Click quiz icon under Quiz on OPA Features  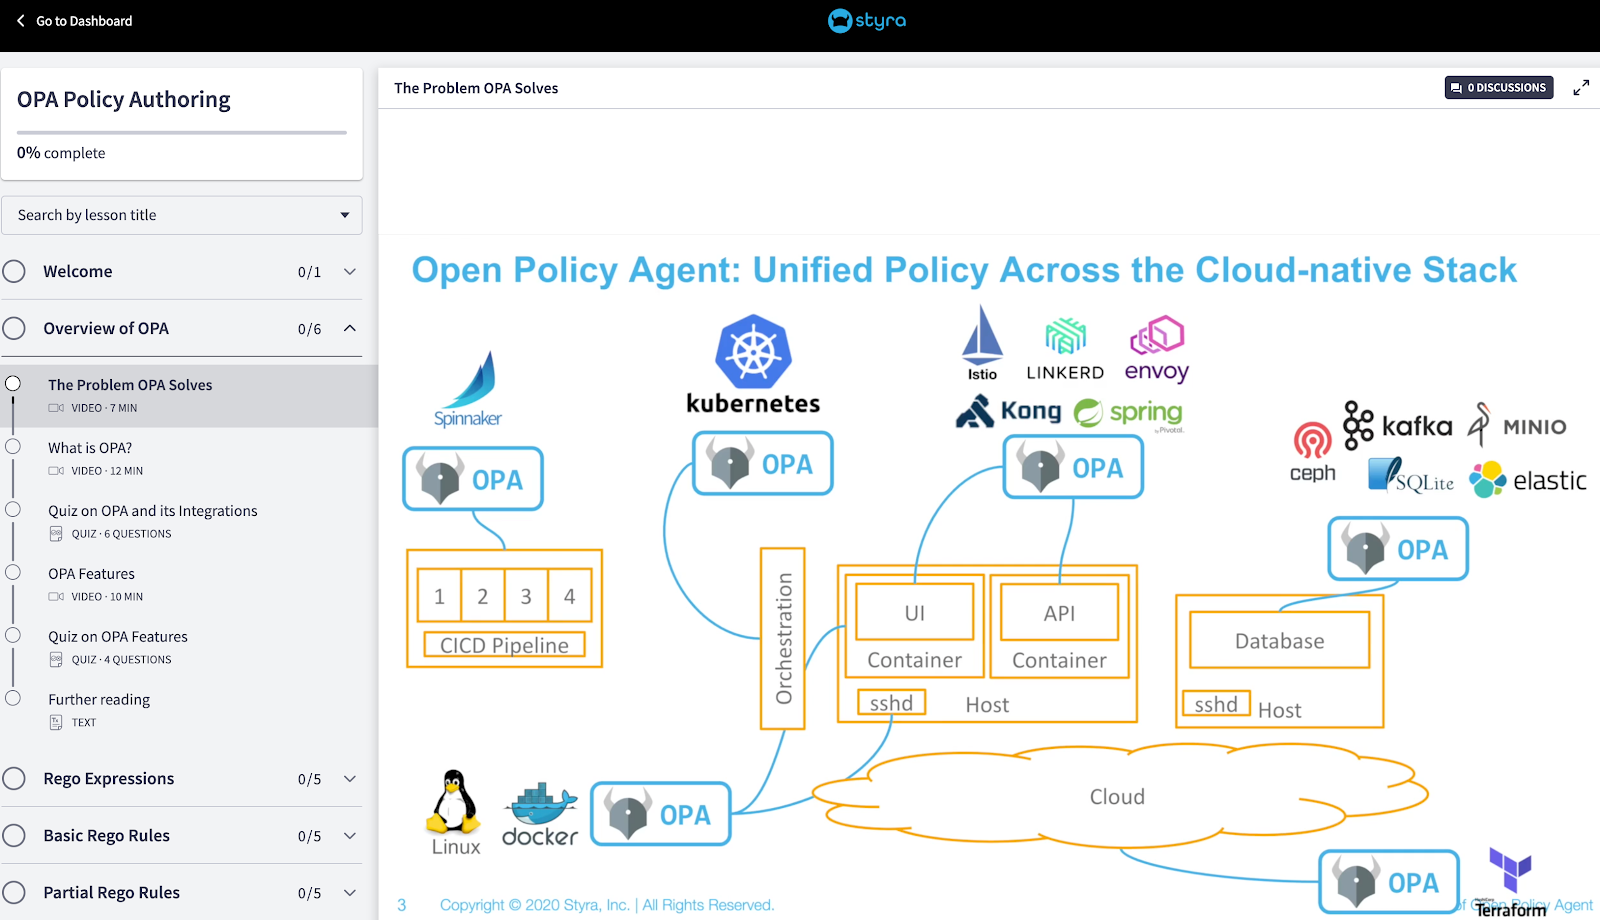(56, 660)
